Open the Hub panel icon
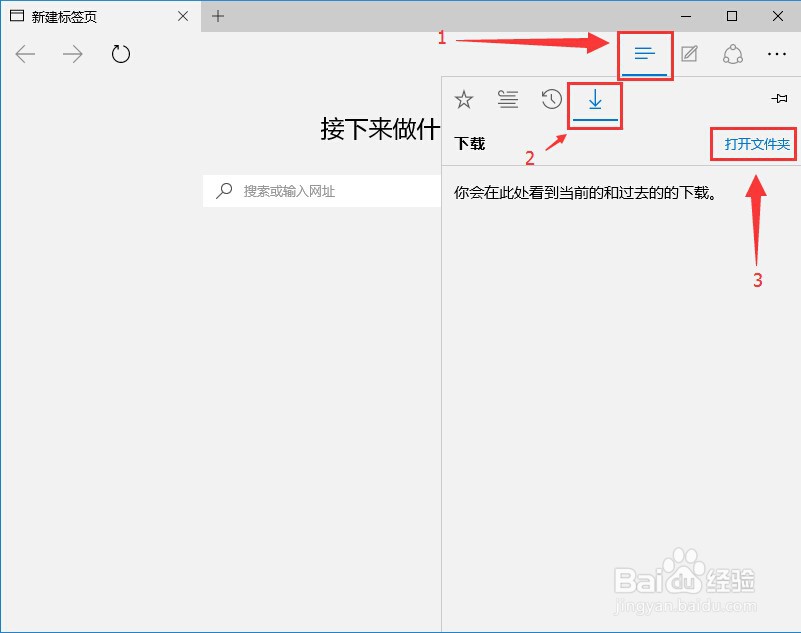Image resolution: width=801 pixels, height=633 pixels. coord(645,54)
